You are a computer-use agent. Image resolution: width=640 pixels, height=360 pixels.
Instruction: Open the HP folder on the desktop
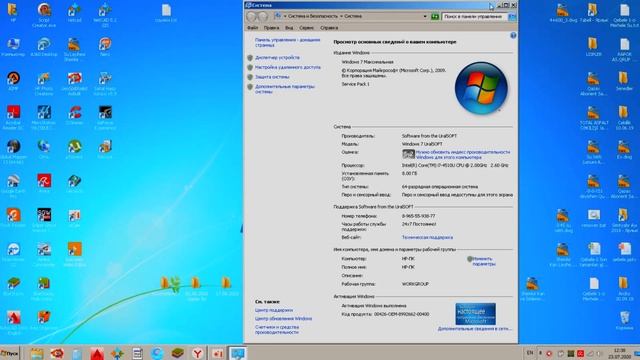[x=13, y=12]
